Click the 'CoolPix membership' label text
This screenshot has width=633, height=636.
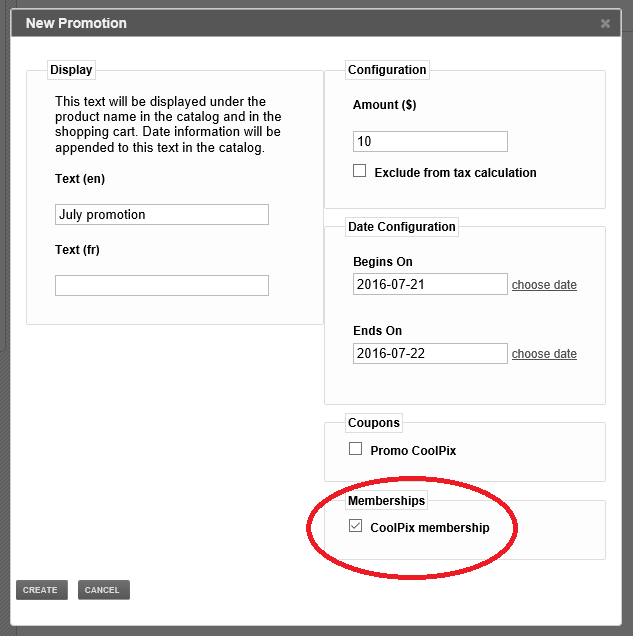430,528
